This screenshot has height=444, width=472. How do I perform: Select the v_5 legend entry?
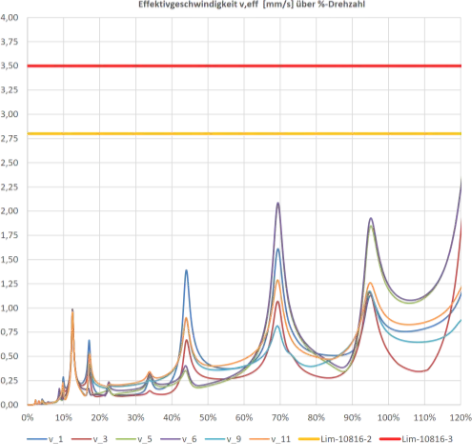pos(134,439)
